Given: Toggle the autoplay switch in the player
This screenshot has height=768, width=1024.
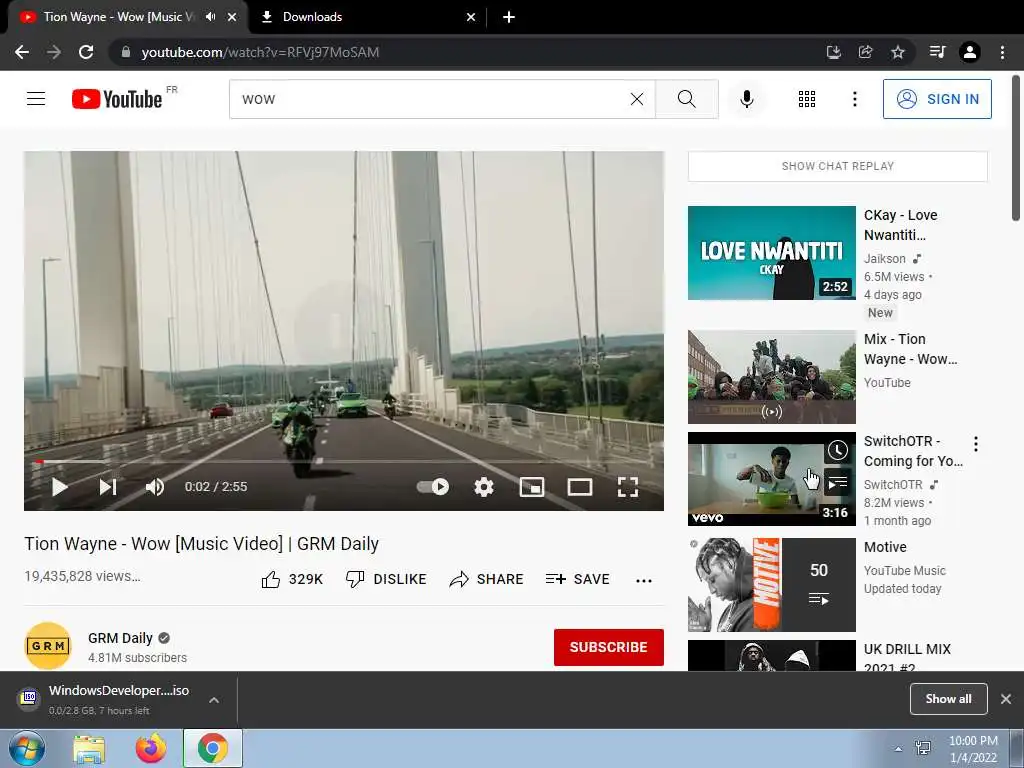Looking at the screenshot, I should 433,487.
